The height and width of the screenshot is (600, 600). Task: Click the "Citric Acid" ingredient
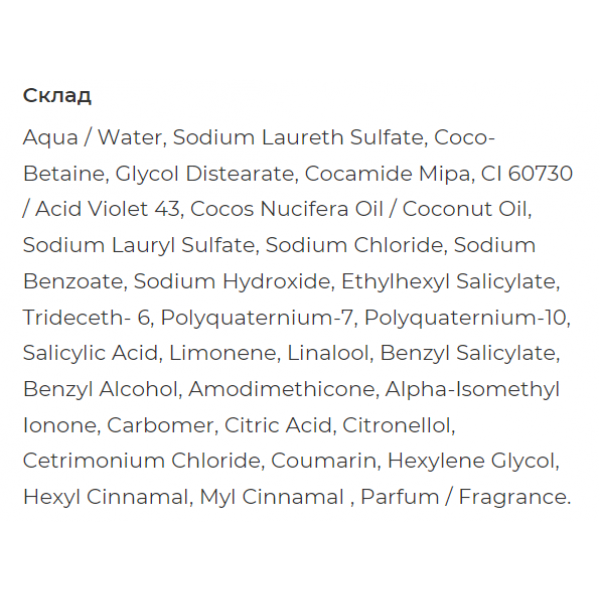tap(278, 425)
